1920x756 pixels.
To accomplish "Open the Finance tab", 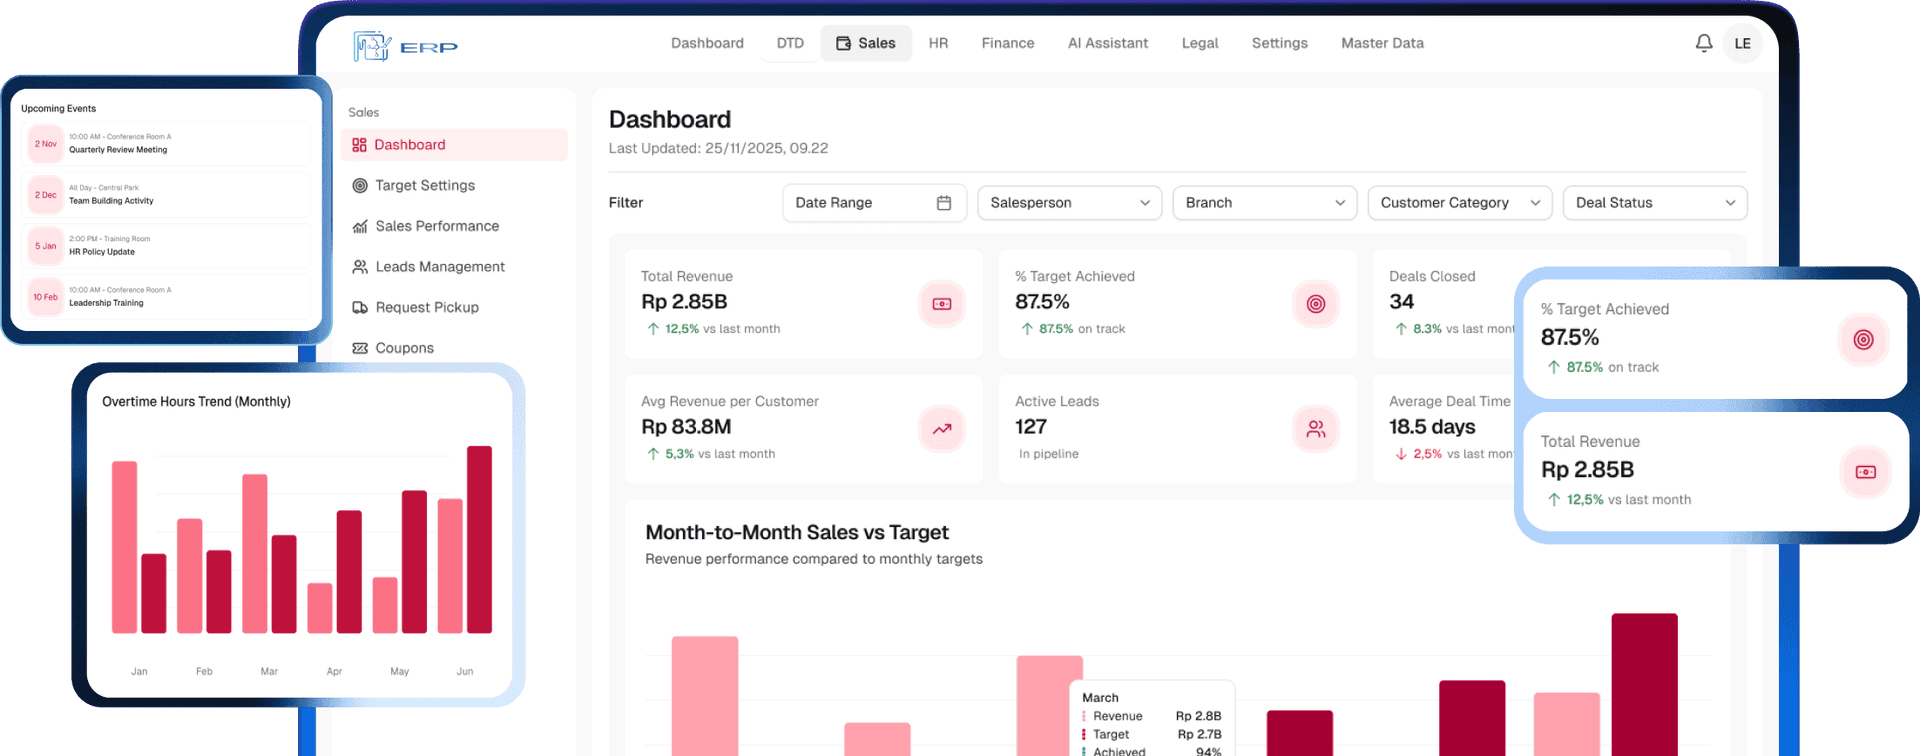I will [1008, 43].
